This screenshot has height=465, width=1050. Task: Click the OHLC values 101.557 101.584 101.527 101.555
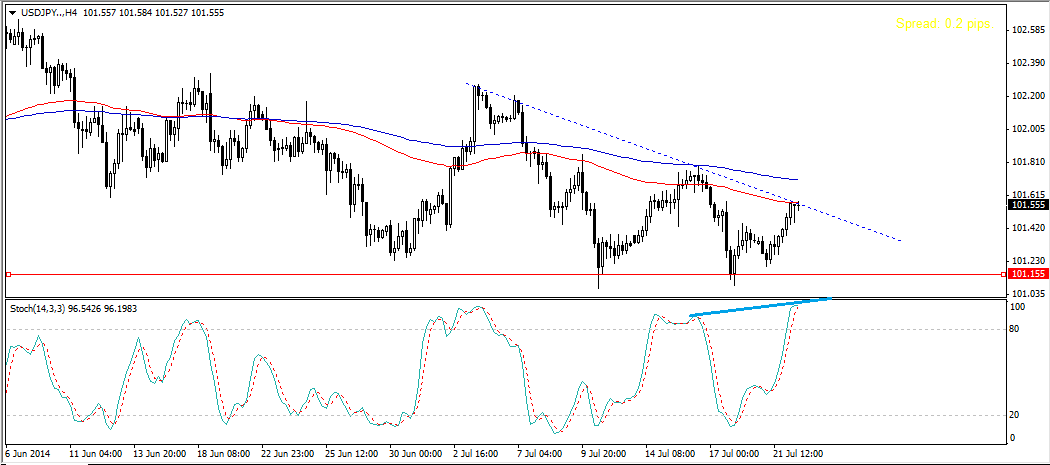(155, 13)
